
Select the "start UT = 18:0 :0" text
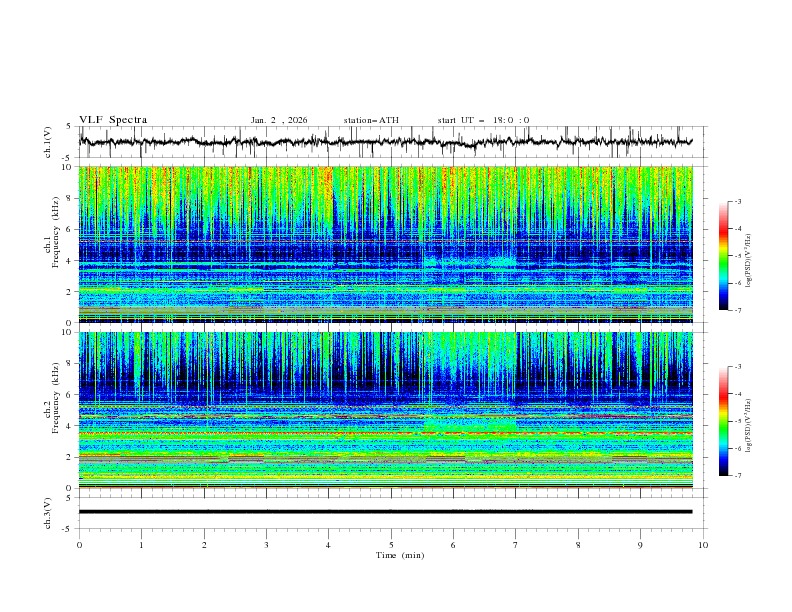tap(483, 120)
